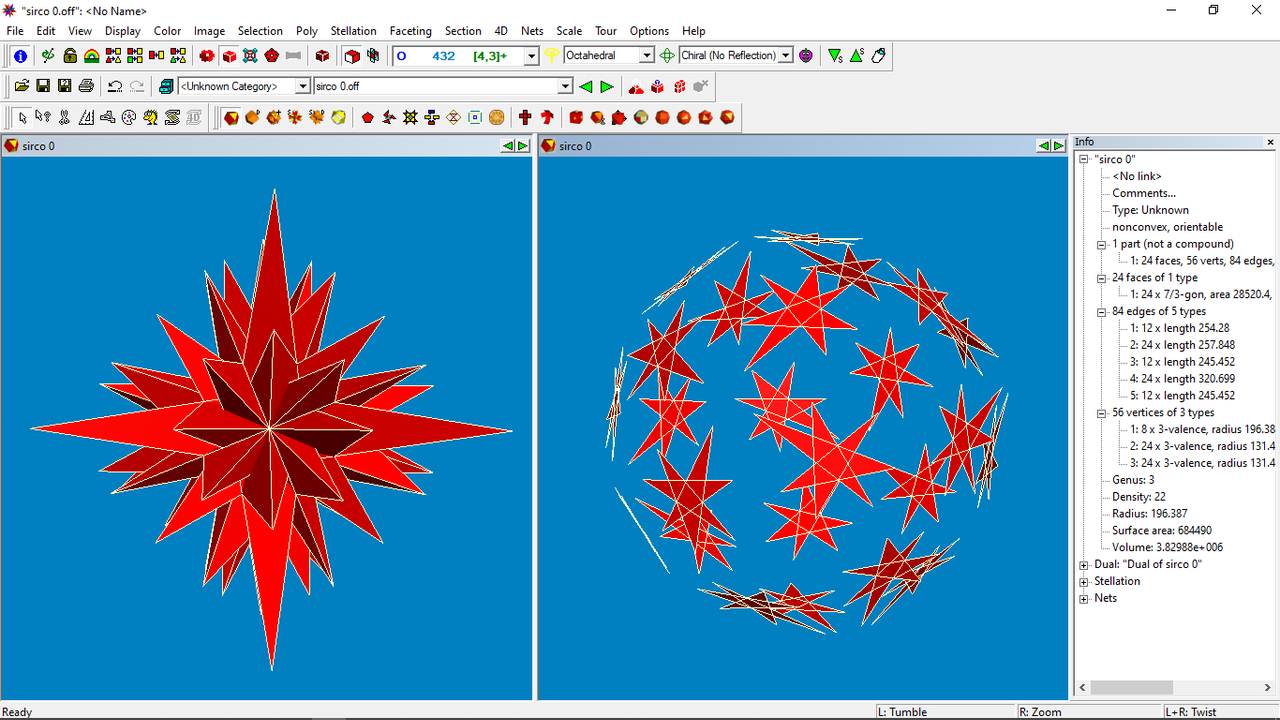
Task: Click right view's green left arrow button
Action: click(x=1044, y=146)
